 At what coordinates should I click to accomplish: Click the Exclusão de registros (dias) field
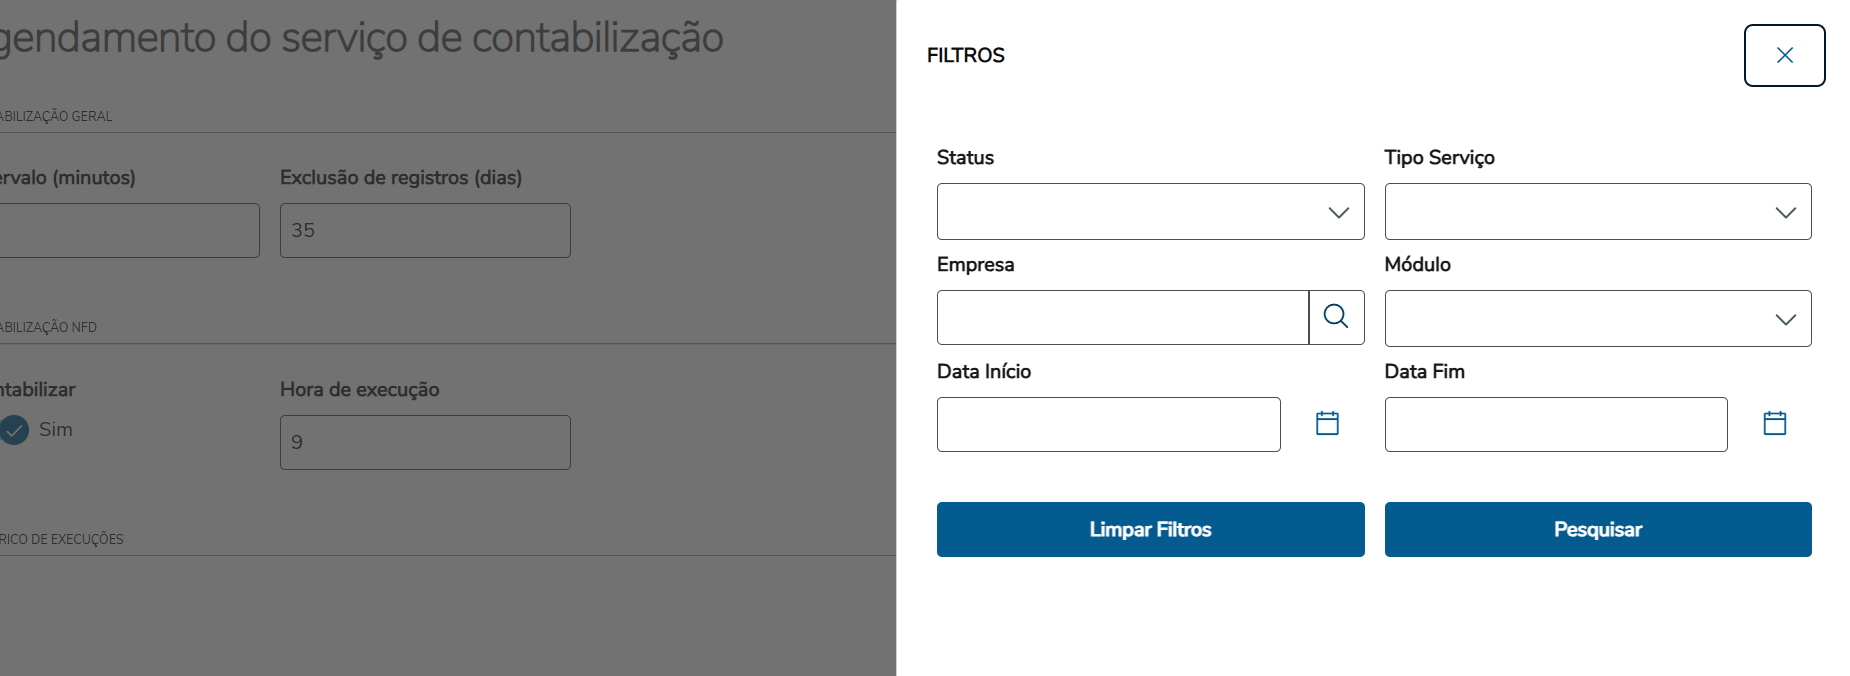425,231
